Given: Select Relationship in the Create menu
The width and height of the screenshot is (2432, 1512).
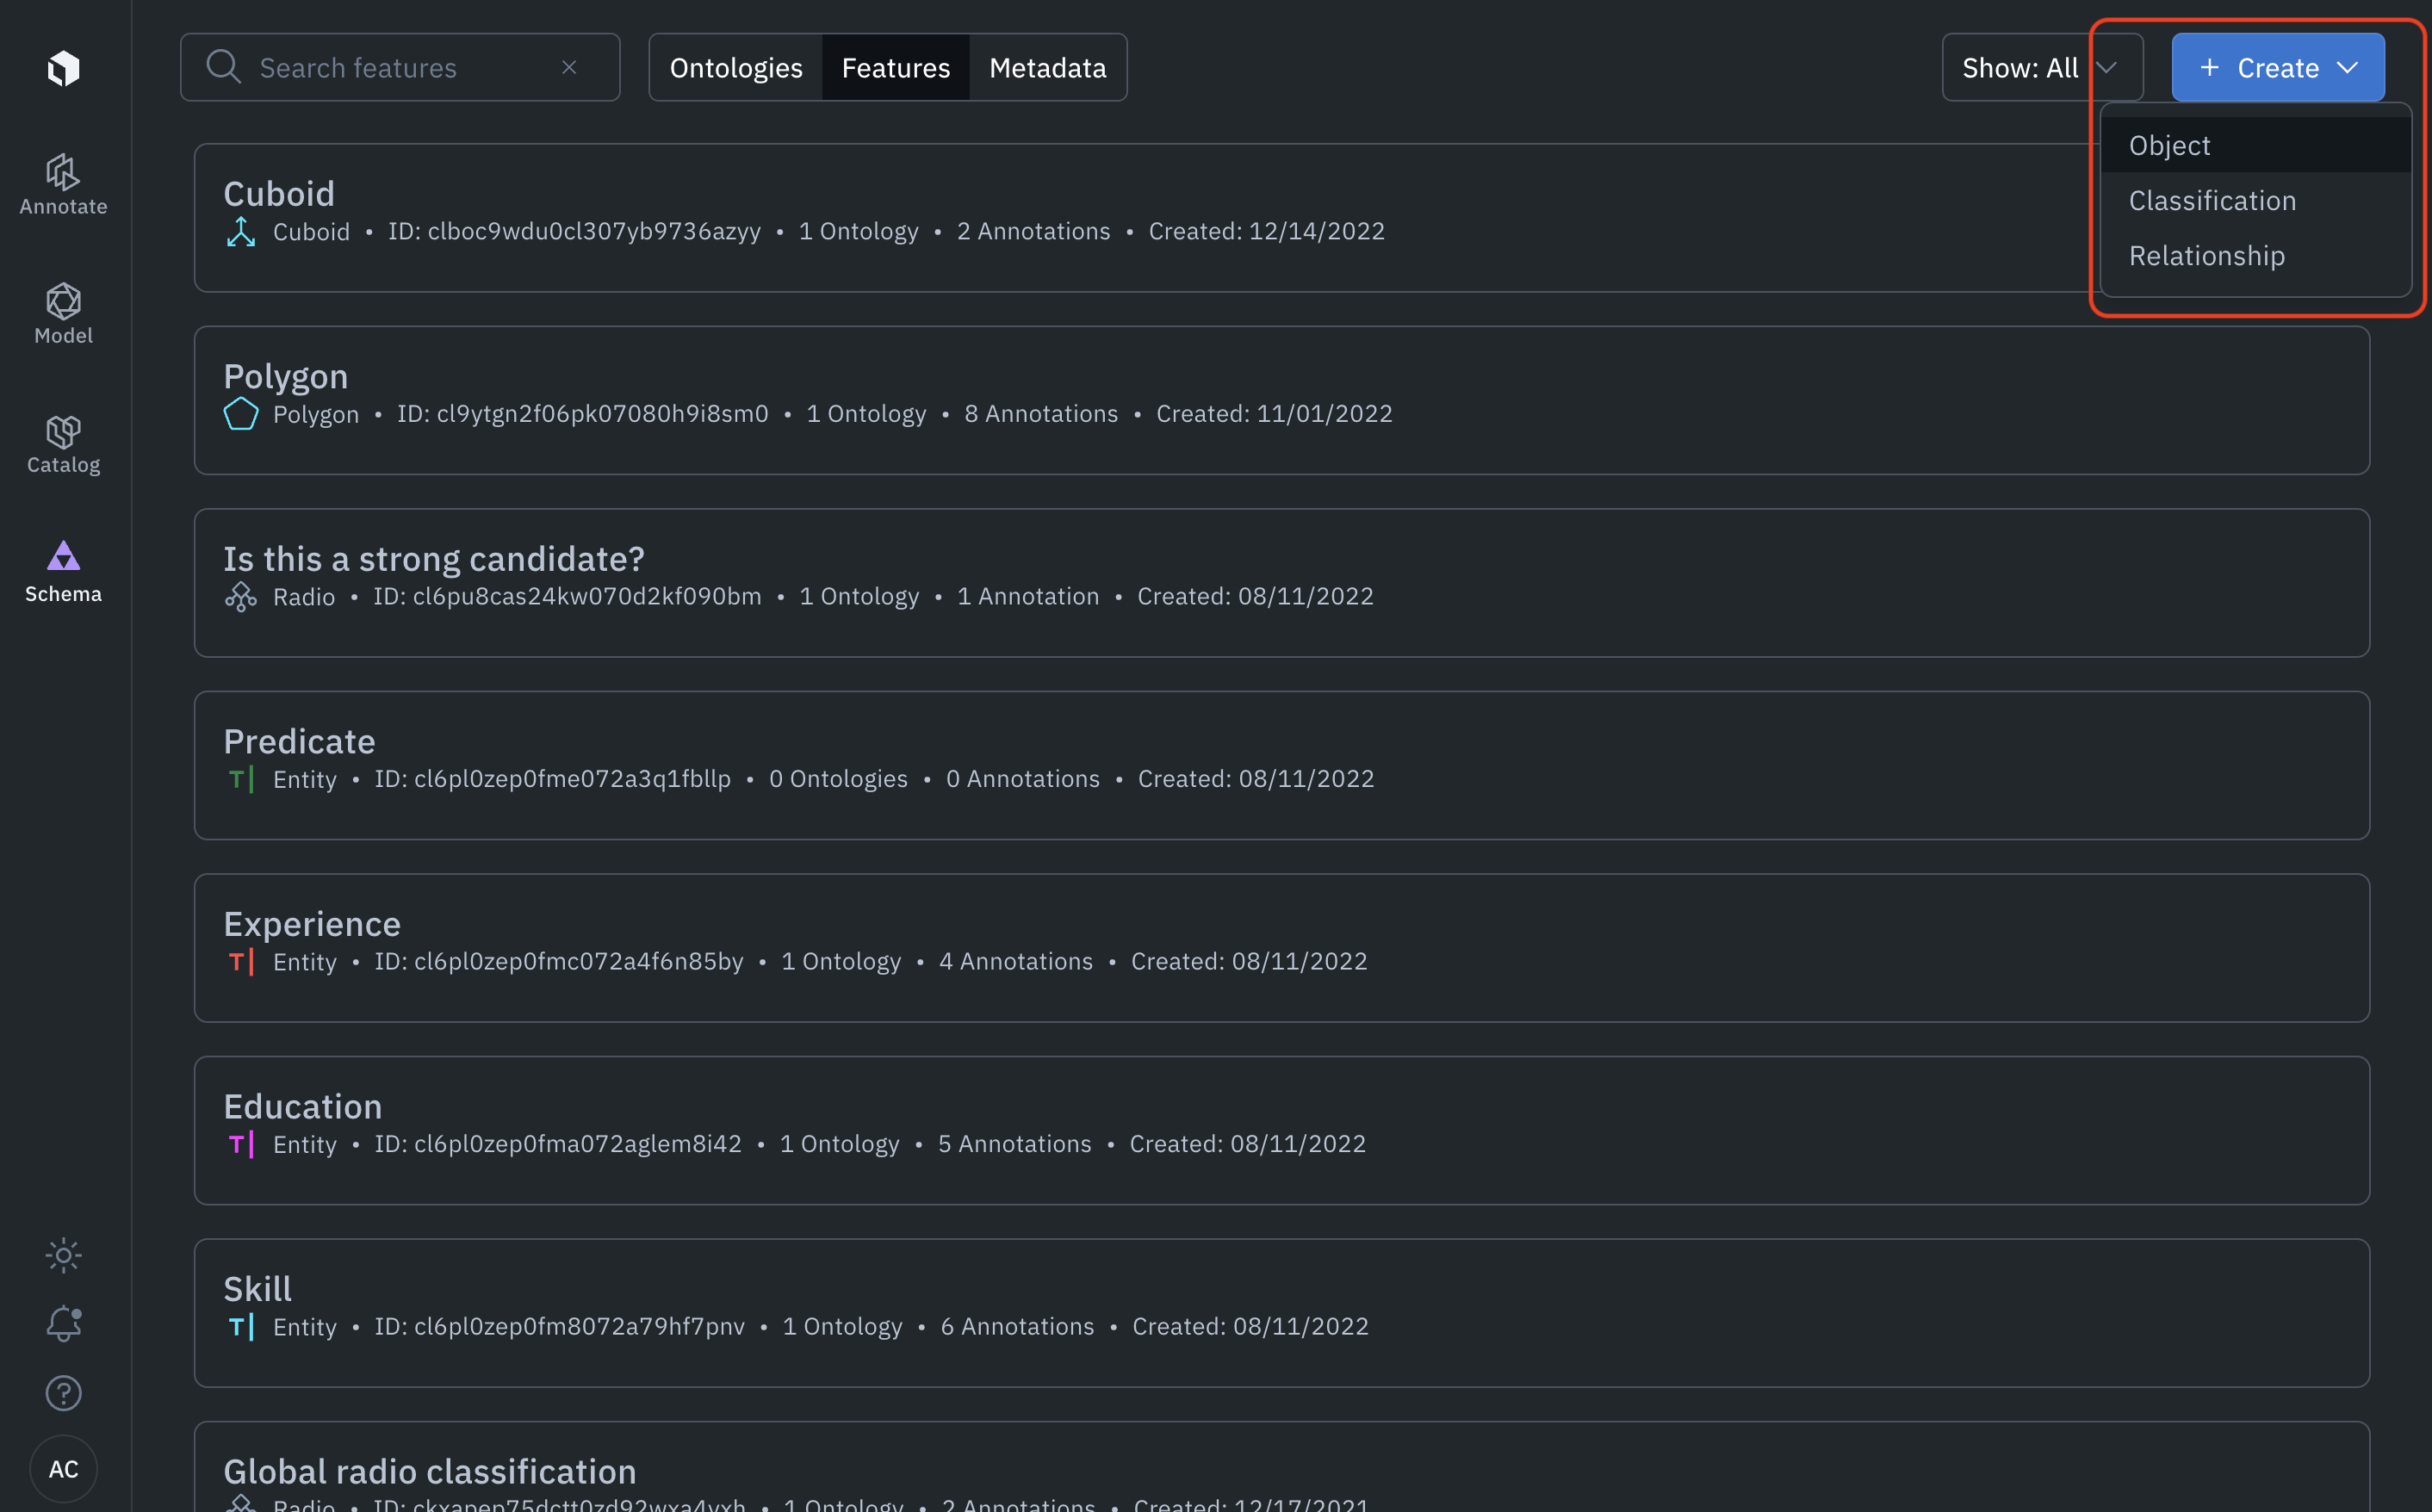Looking at the screenshot, I should coord(2206,256).
